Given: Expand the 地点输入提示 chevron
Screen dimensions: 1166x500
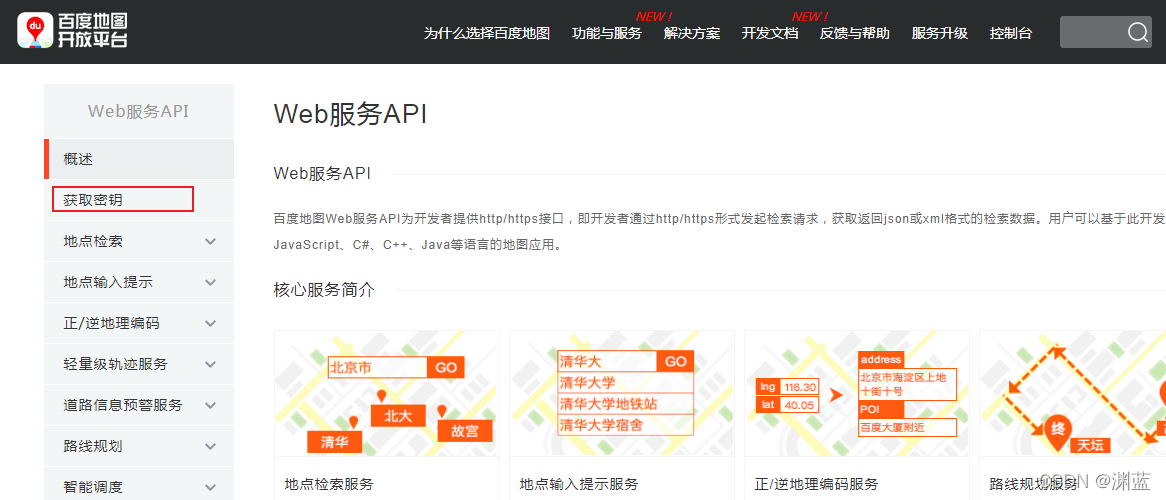Looking at the screenshot, I should (x=210, y=283).
